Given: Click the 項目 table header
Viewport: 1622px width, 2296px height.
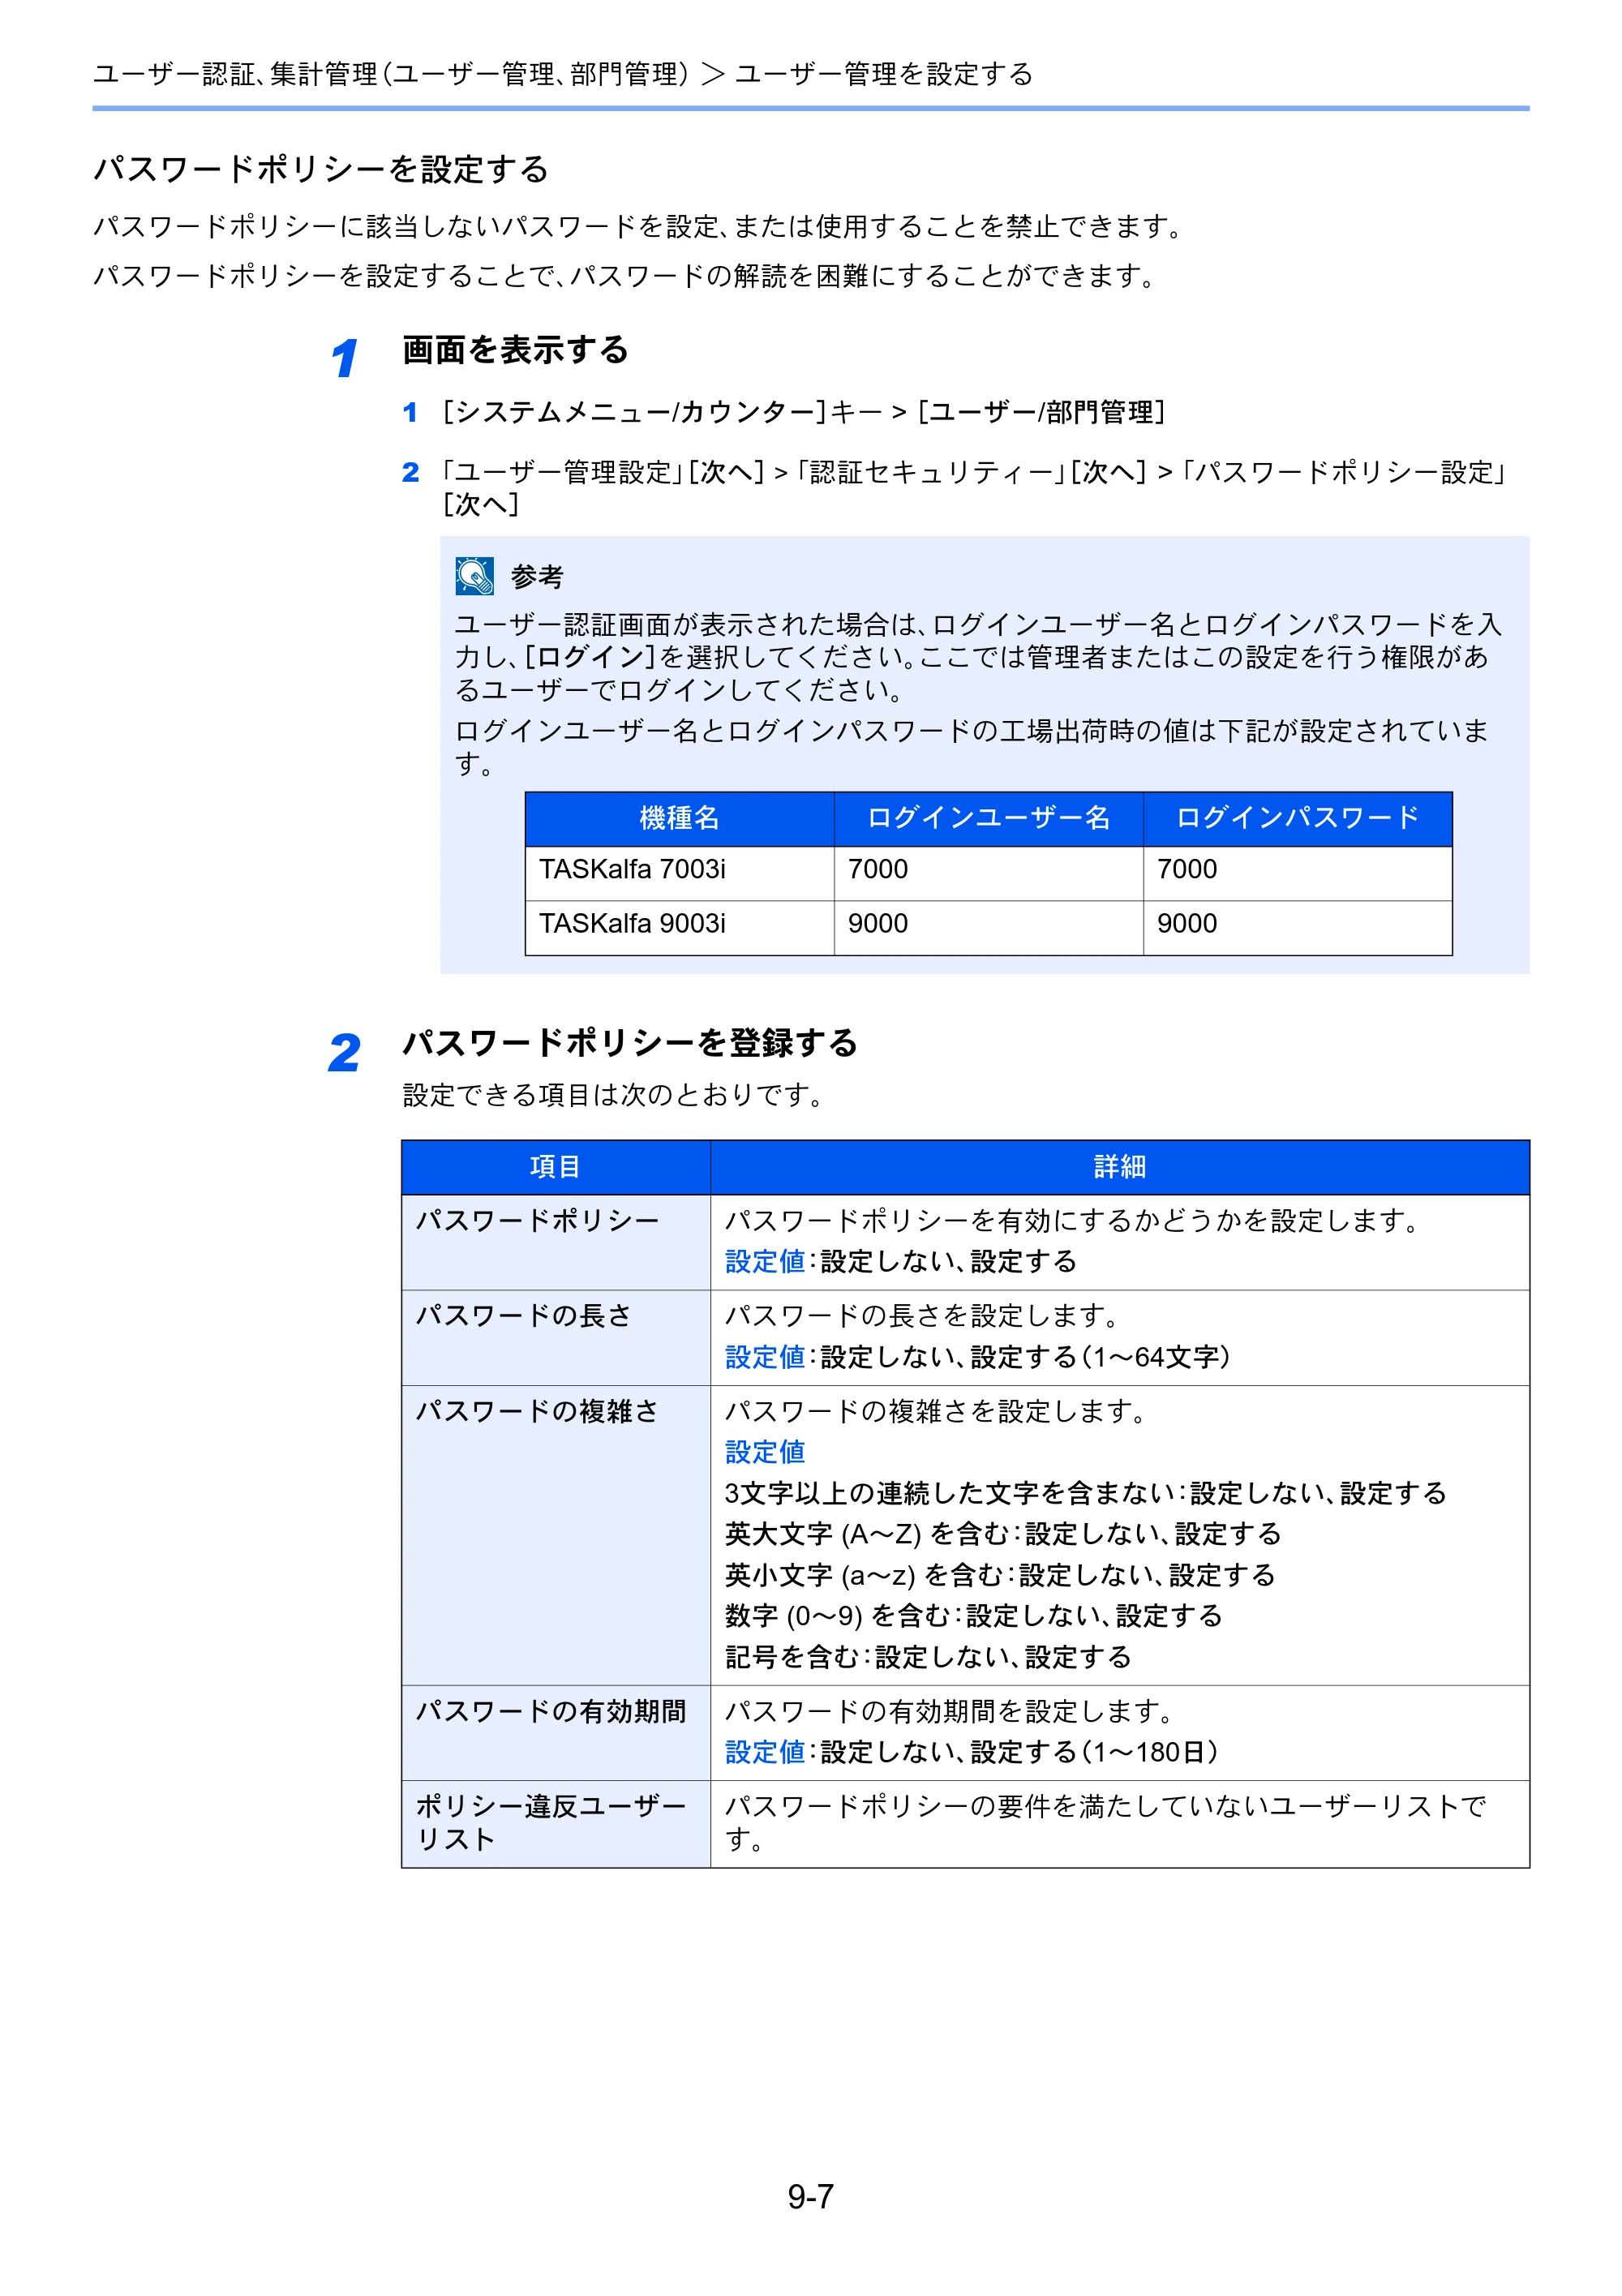Looking at the screenshot, I should click(x=556, y=1167).
